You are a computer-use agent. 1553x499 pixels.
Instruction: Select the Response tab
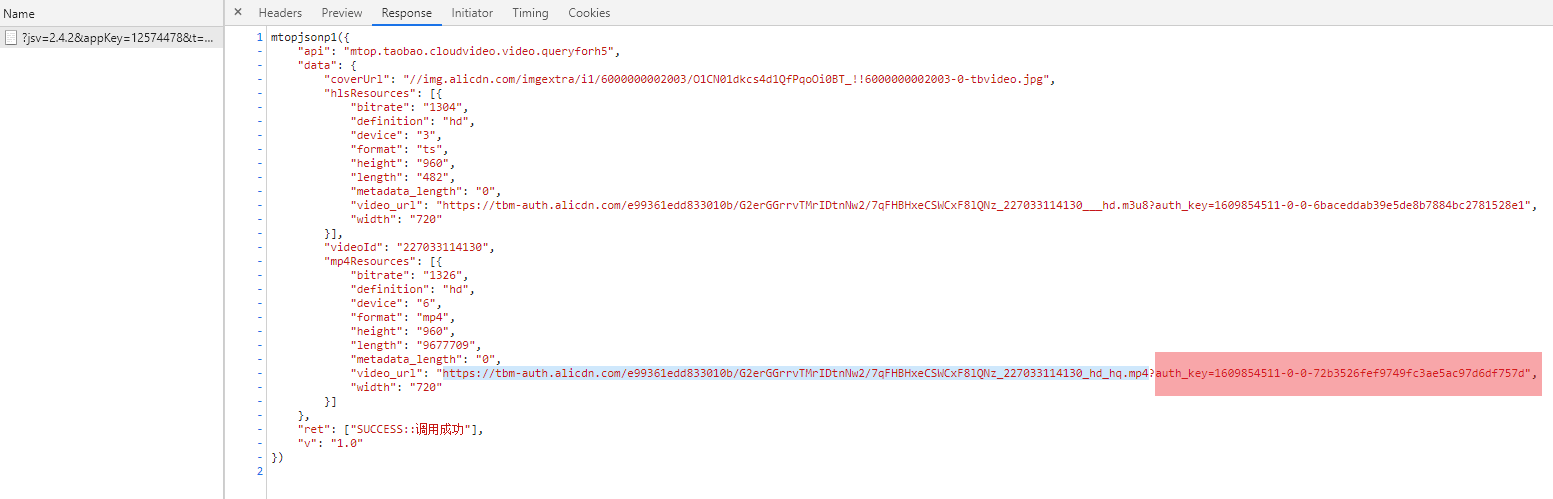coord(407,13)
